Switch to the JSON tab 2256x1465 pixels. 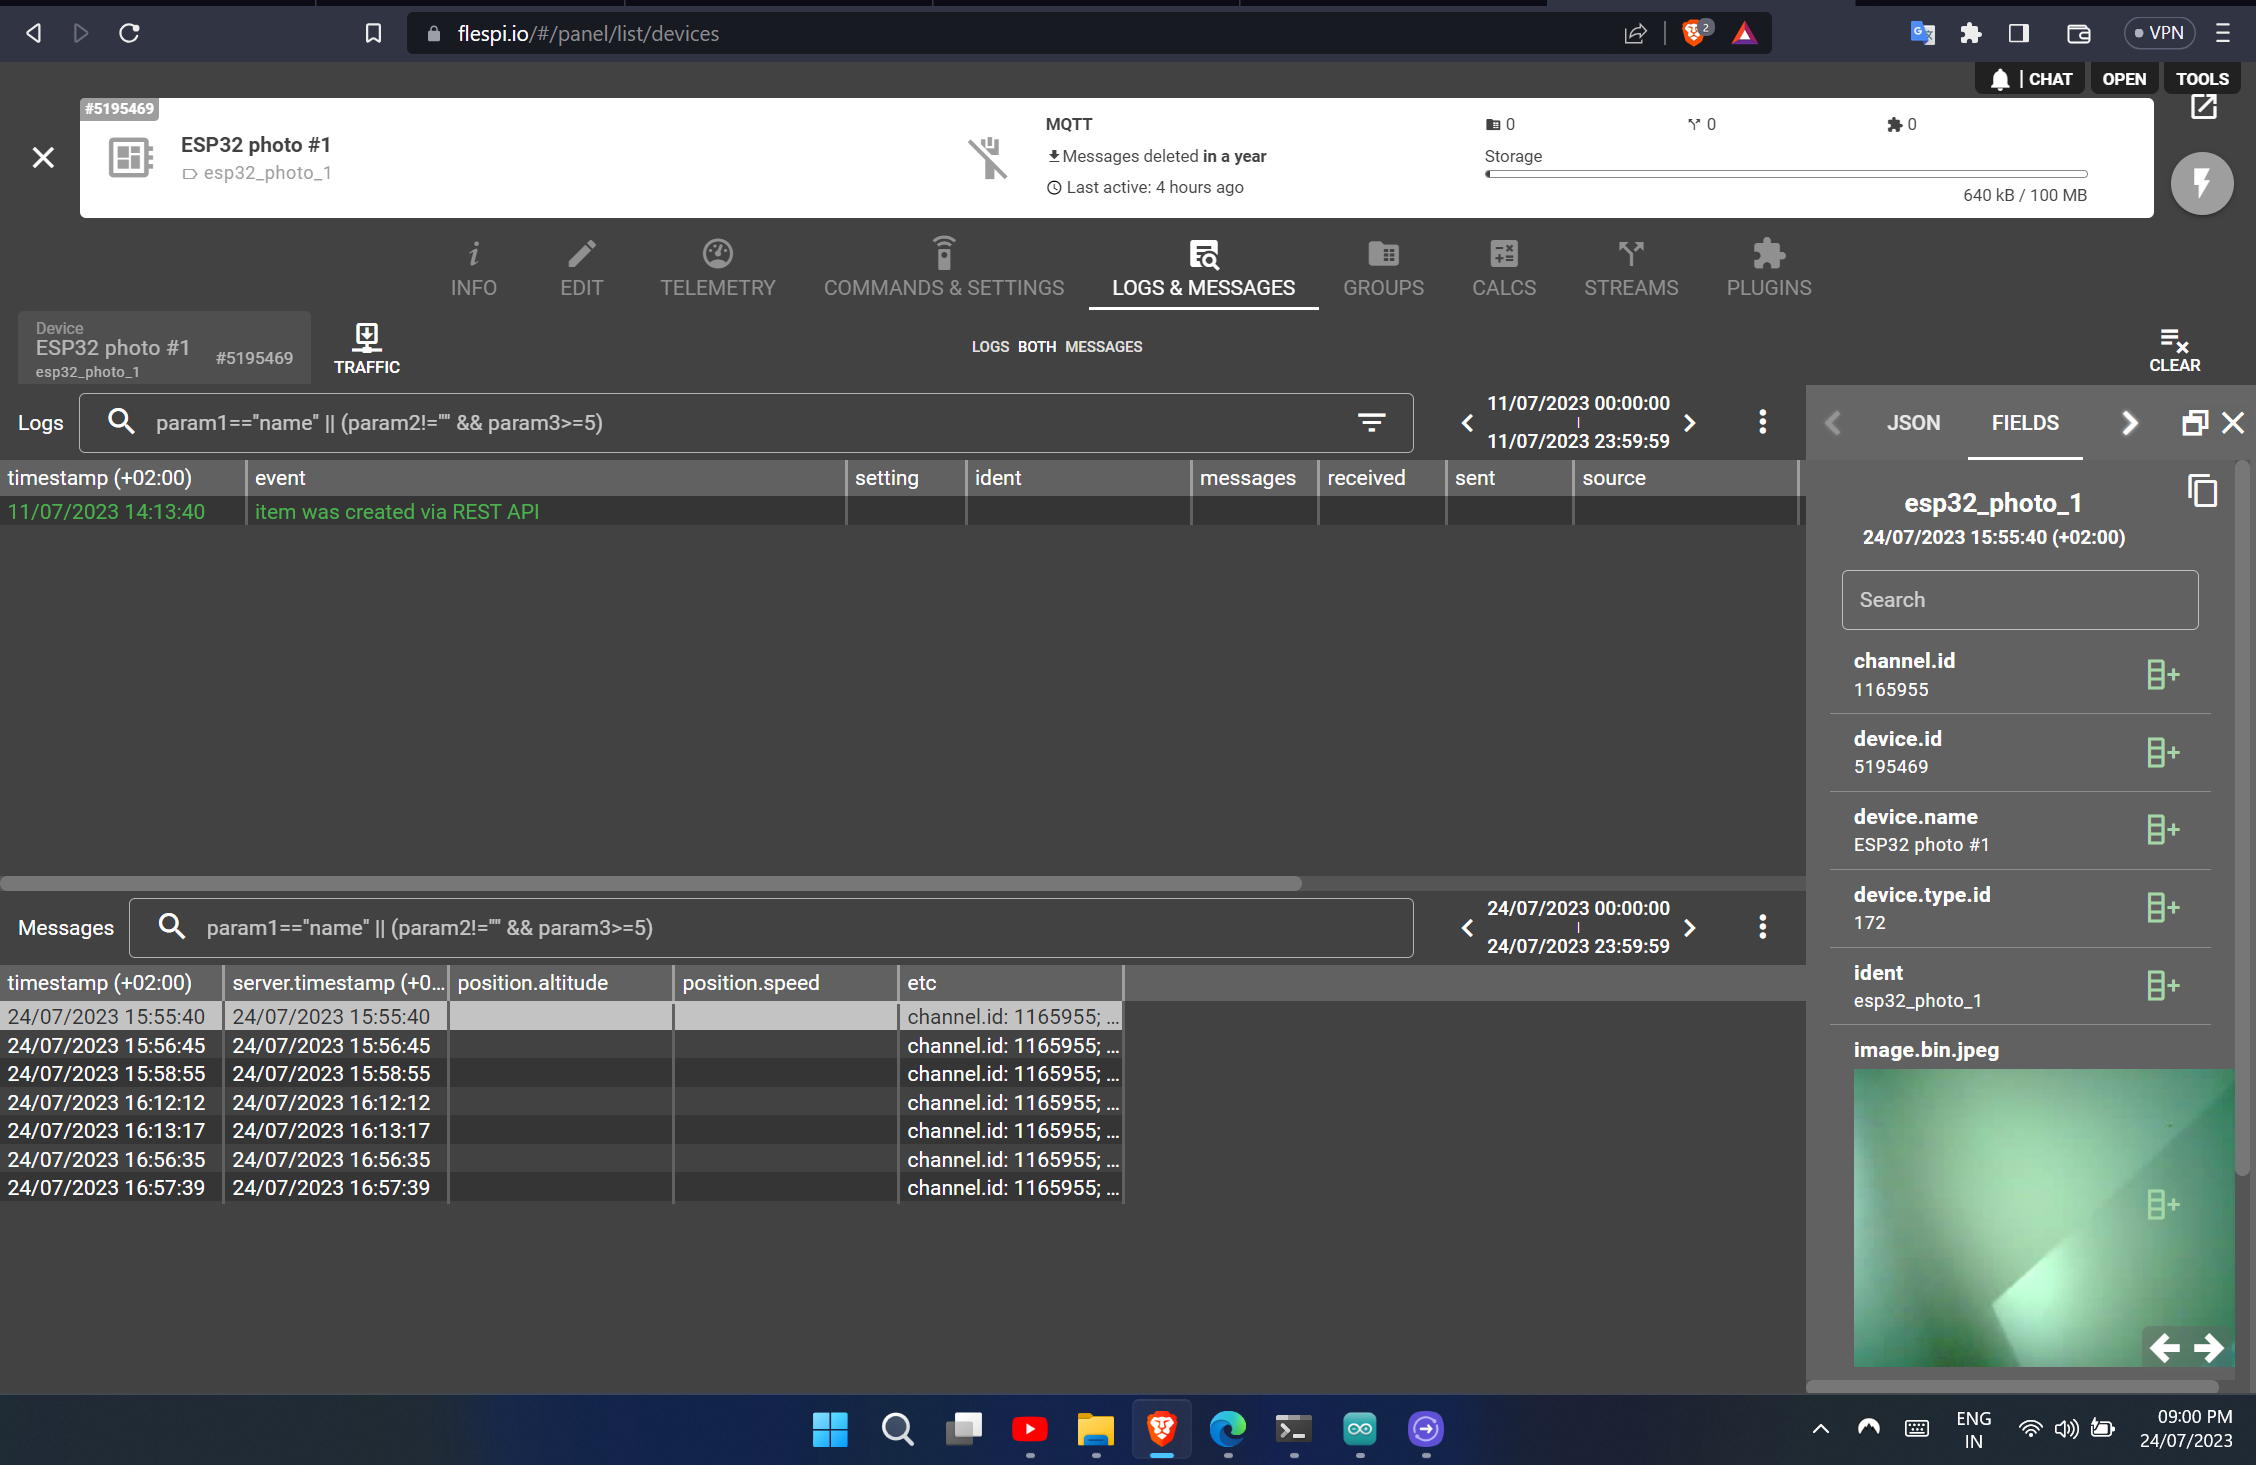point(1913,423)
